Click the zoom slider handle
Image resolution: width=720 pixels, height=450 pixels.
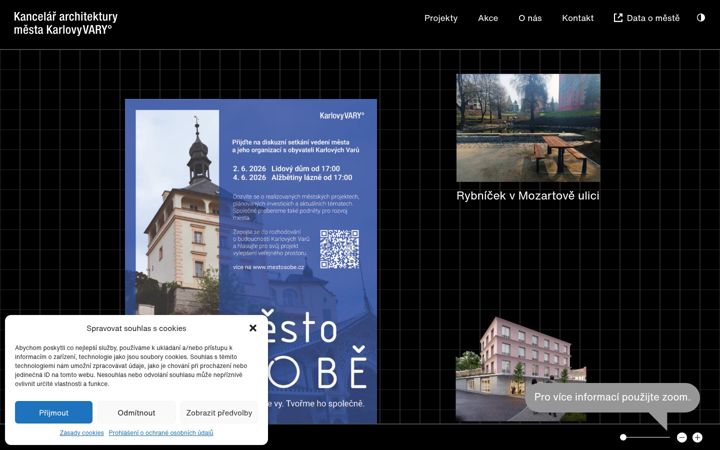point(623,437)
